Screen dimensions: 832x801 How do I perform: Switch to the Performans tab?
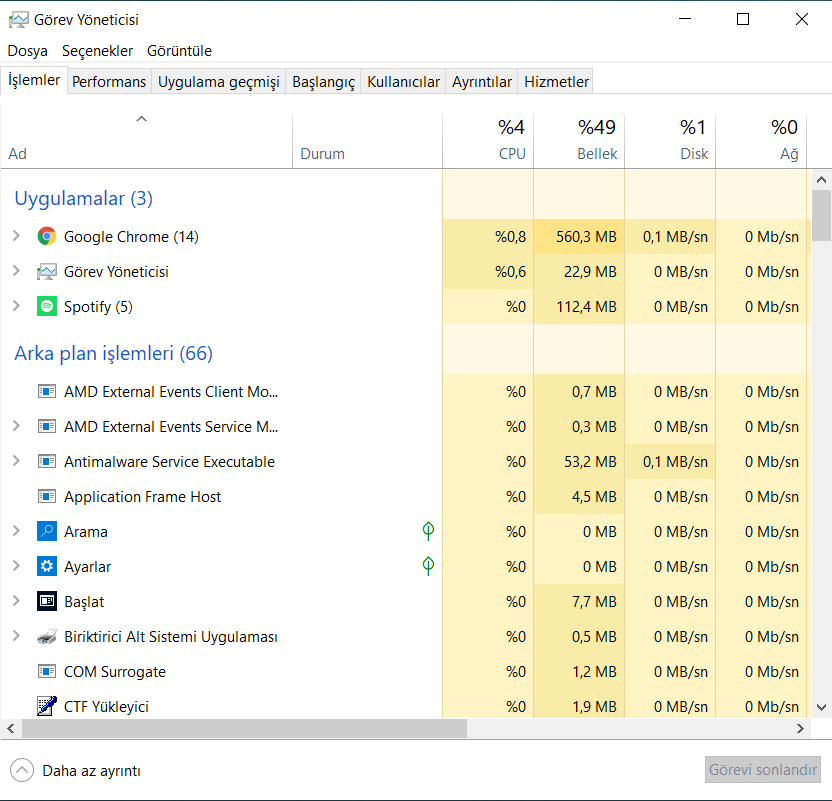109,82
